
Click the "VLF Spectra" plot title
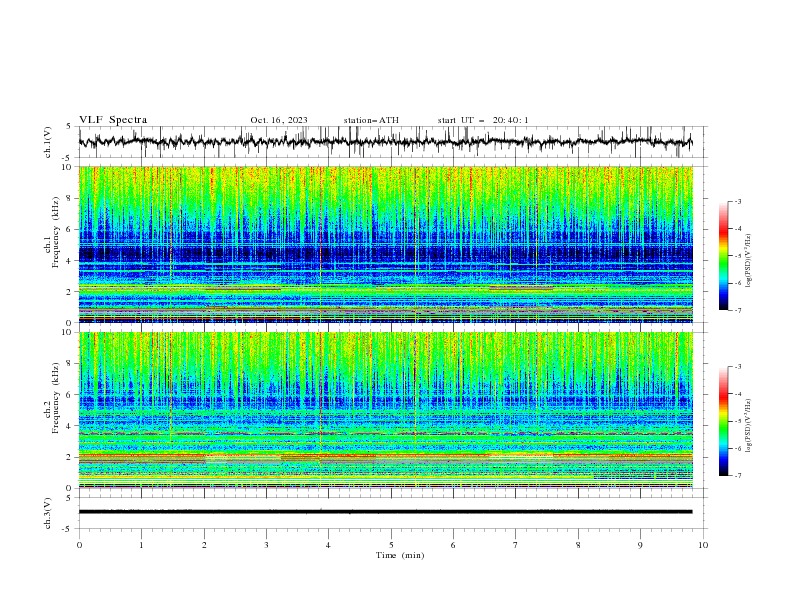(113, 120)
